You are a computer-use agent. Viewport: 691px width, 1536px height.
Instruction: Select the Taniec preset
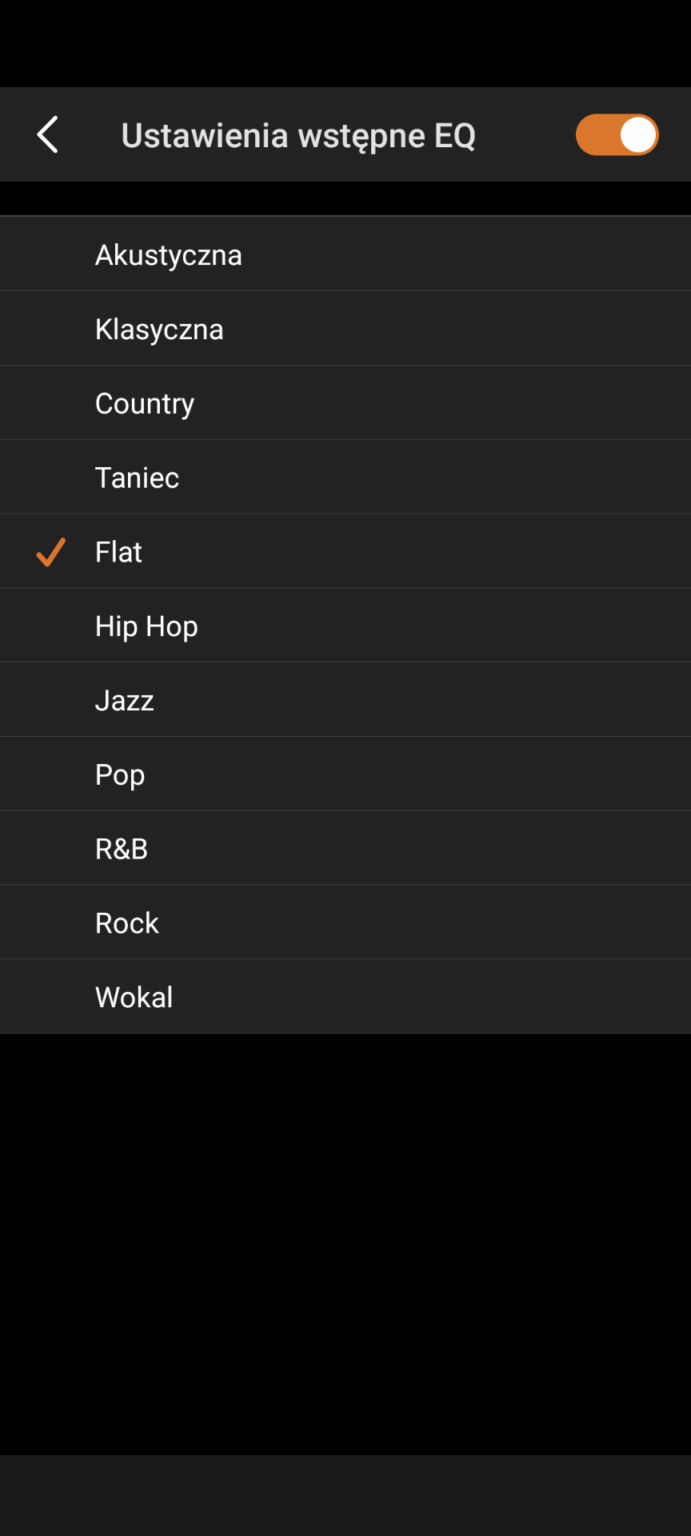tap(137, 477)
